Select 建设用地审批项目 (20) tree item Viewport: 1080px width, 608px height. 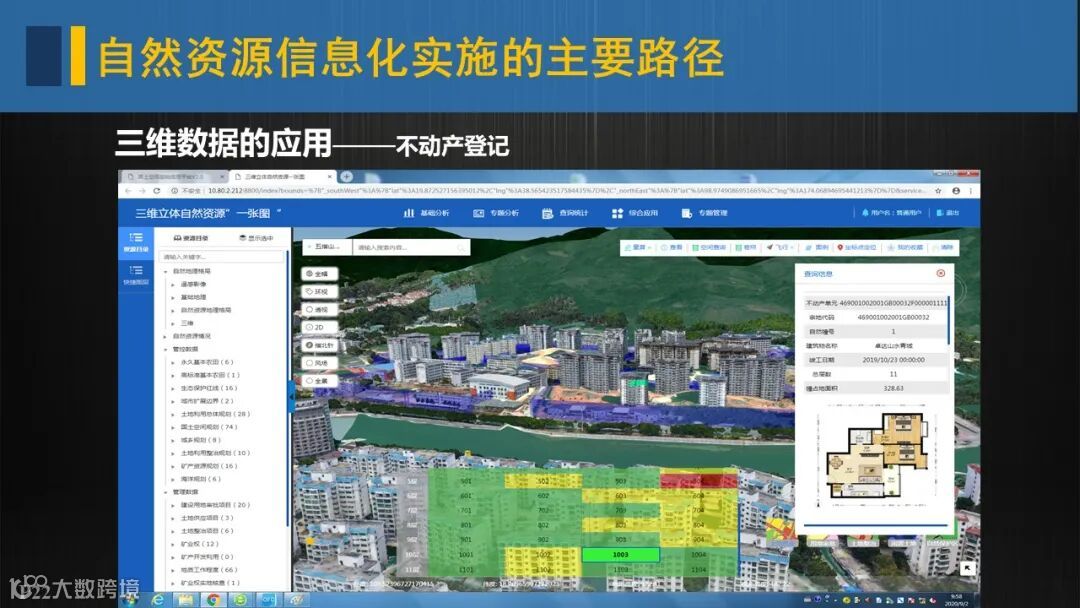(215, 505)
